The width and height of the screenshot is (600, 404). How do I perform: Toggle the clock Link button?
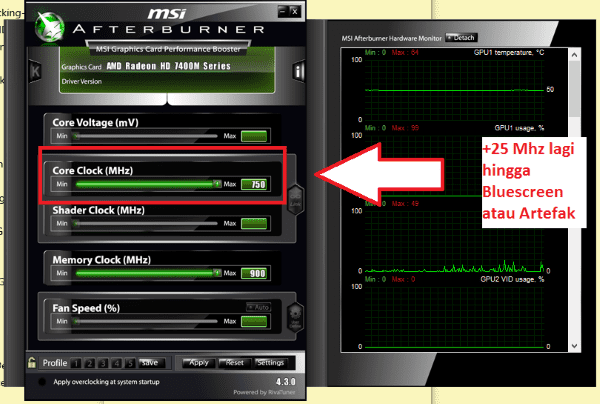coord(295,200)
